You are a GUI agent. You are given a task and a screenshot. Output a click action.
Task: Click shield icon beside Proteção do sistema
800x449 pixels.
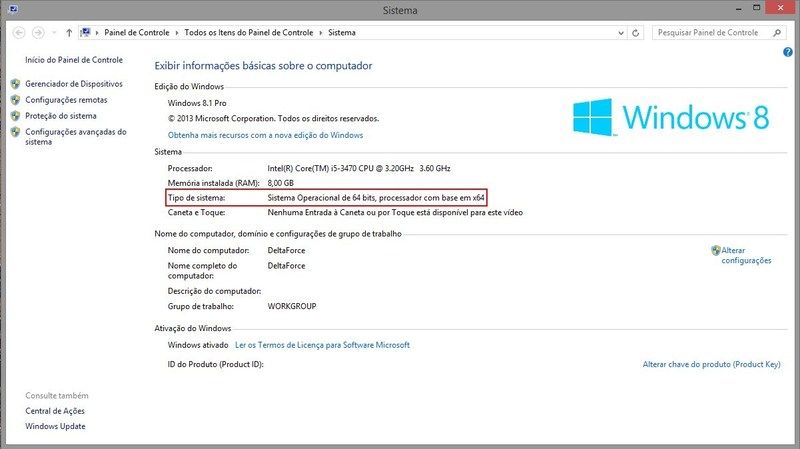tap(15, 116)
